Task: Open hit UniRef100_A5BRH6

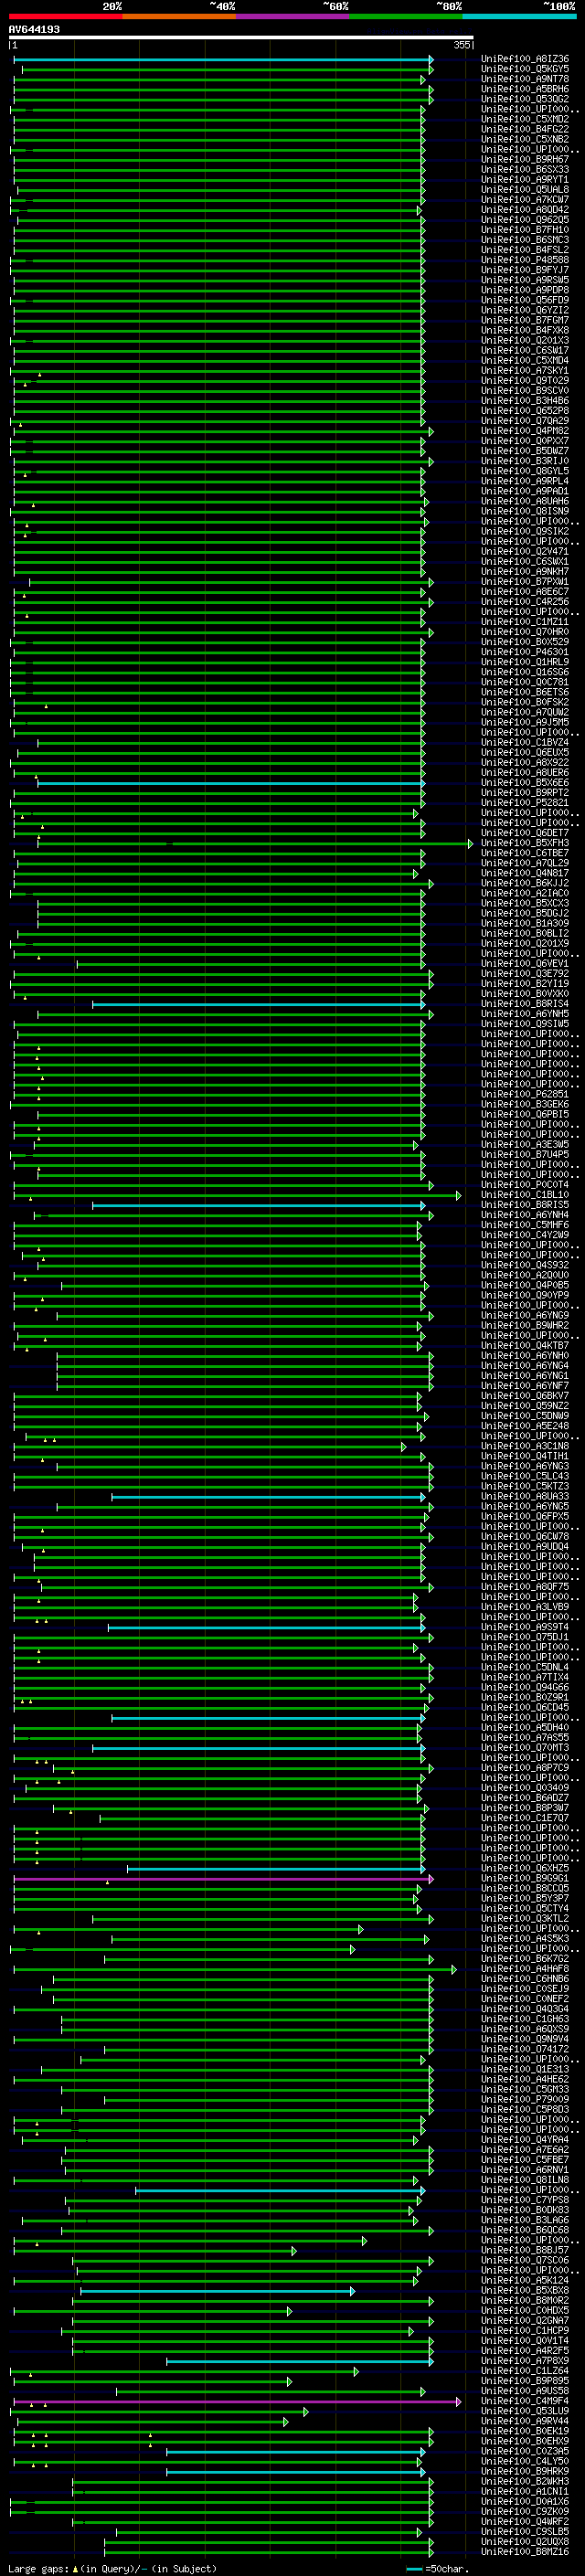Action: click(525, 89)
